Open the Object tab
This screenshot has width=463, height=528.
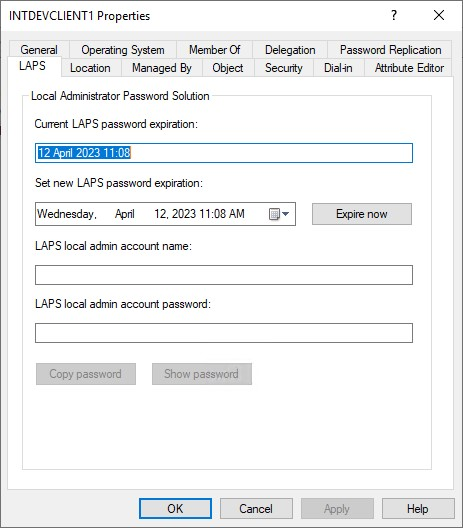click(228, 68)
